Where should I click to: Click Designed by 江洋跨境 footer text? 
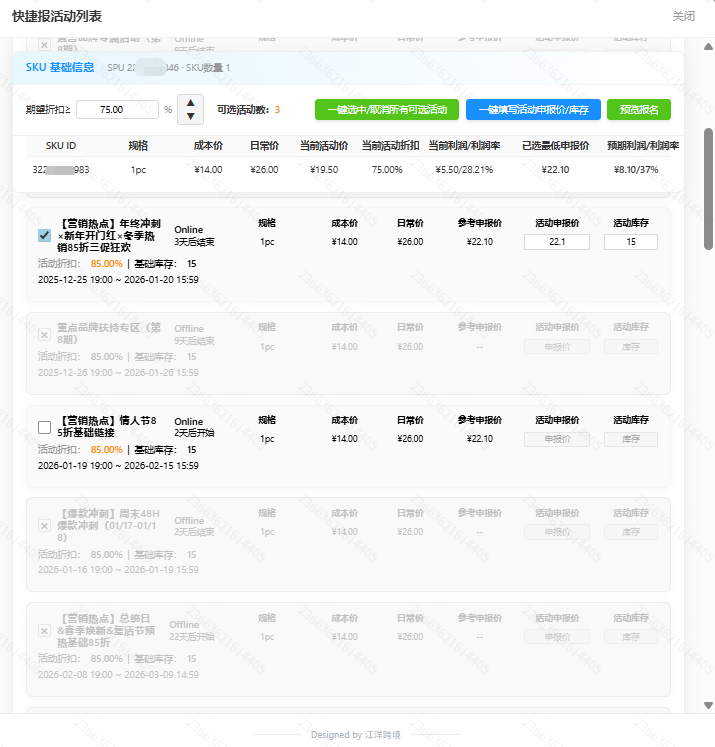pyautogui.click(x=356, y=735)
